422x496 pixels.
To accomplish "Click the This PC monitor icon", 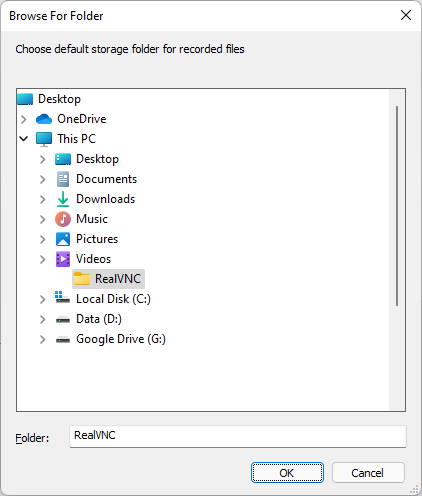I will [44, 139].
